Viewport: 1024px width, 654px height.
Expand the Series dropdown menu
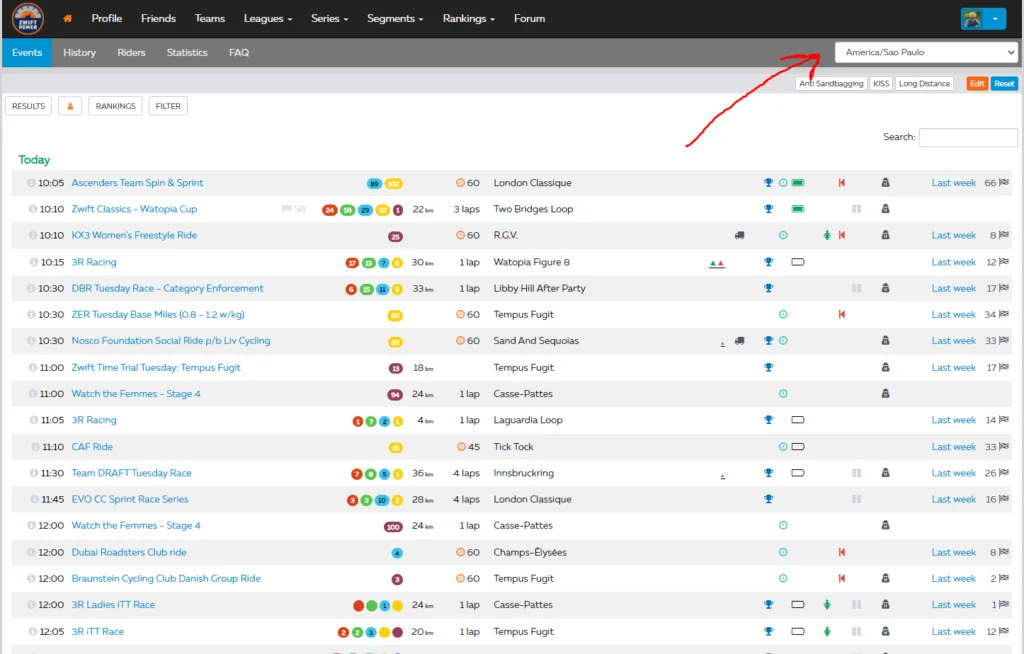tap(329, 18)
